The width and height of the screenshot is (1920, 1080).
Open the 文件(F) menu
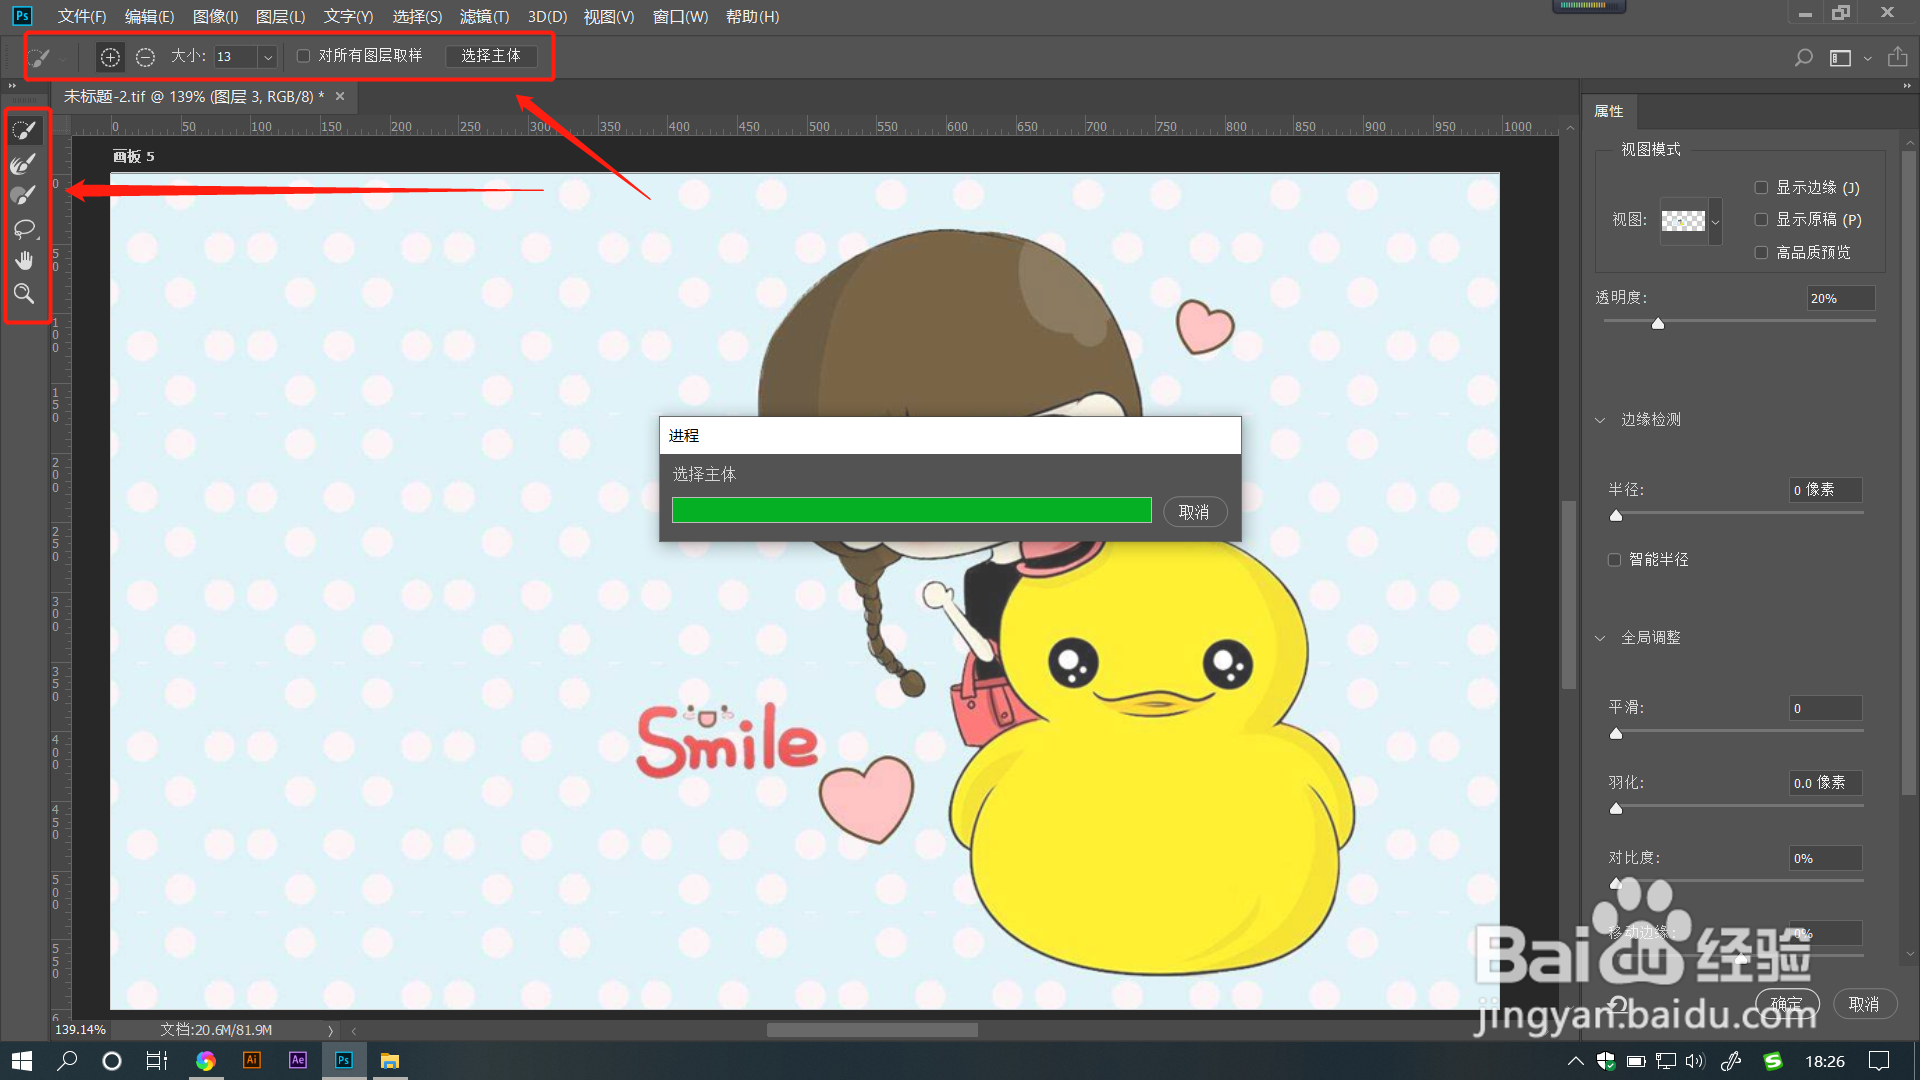[82, 16]
